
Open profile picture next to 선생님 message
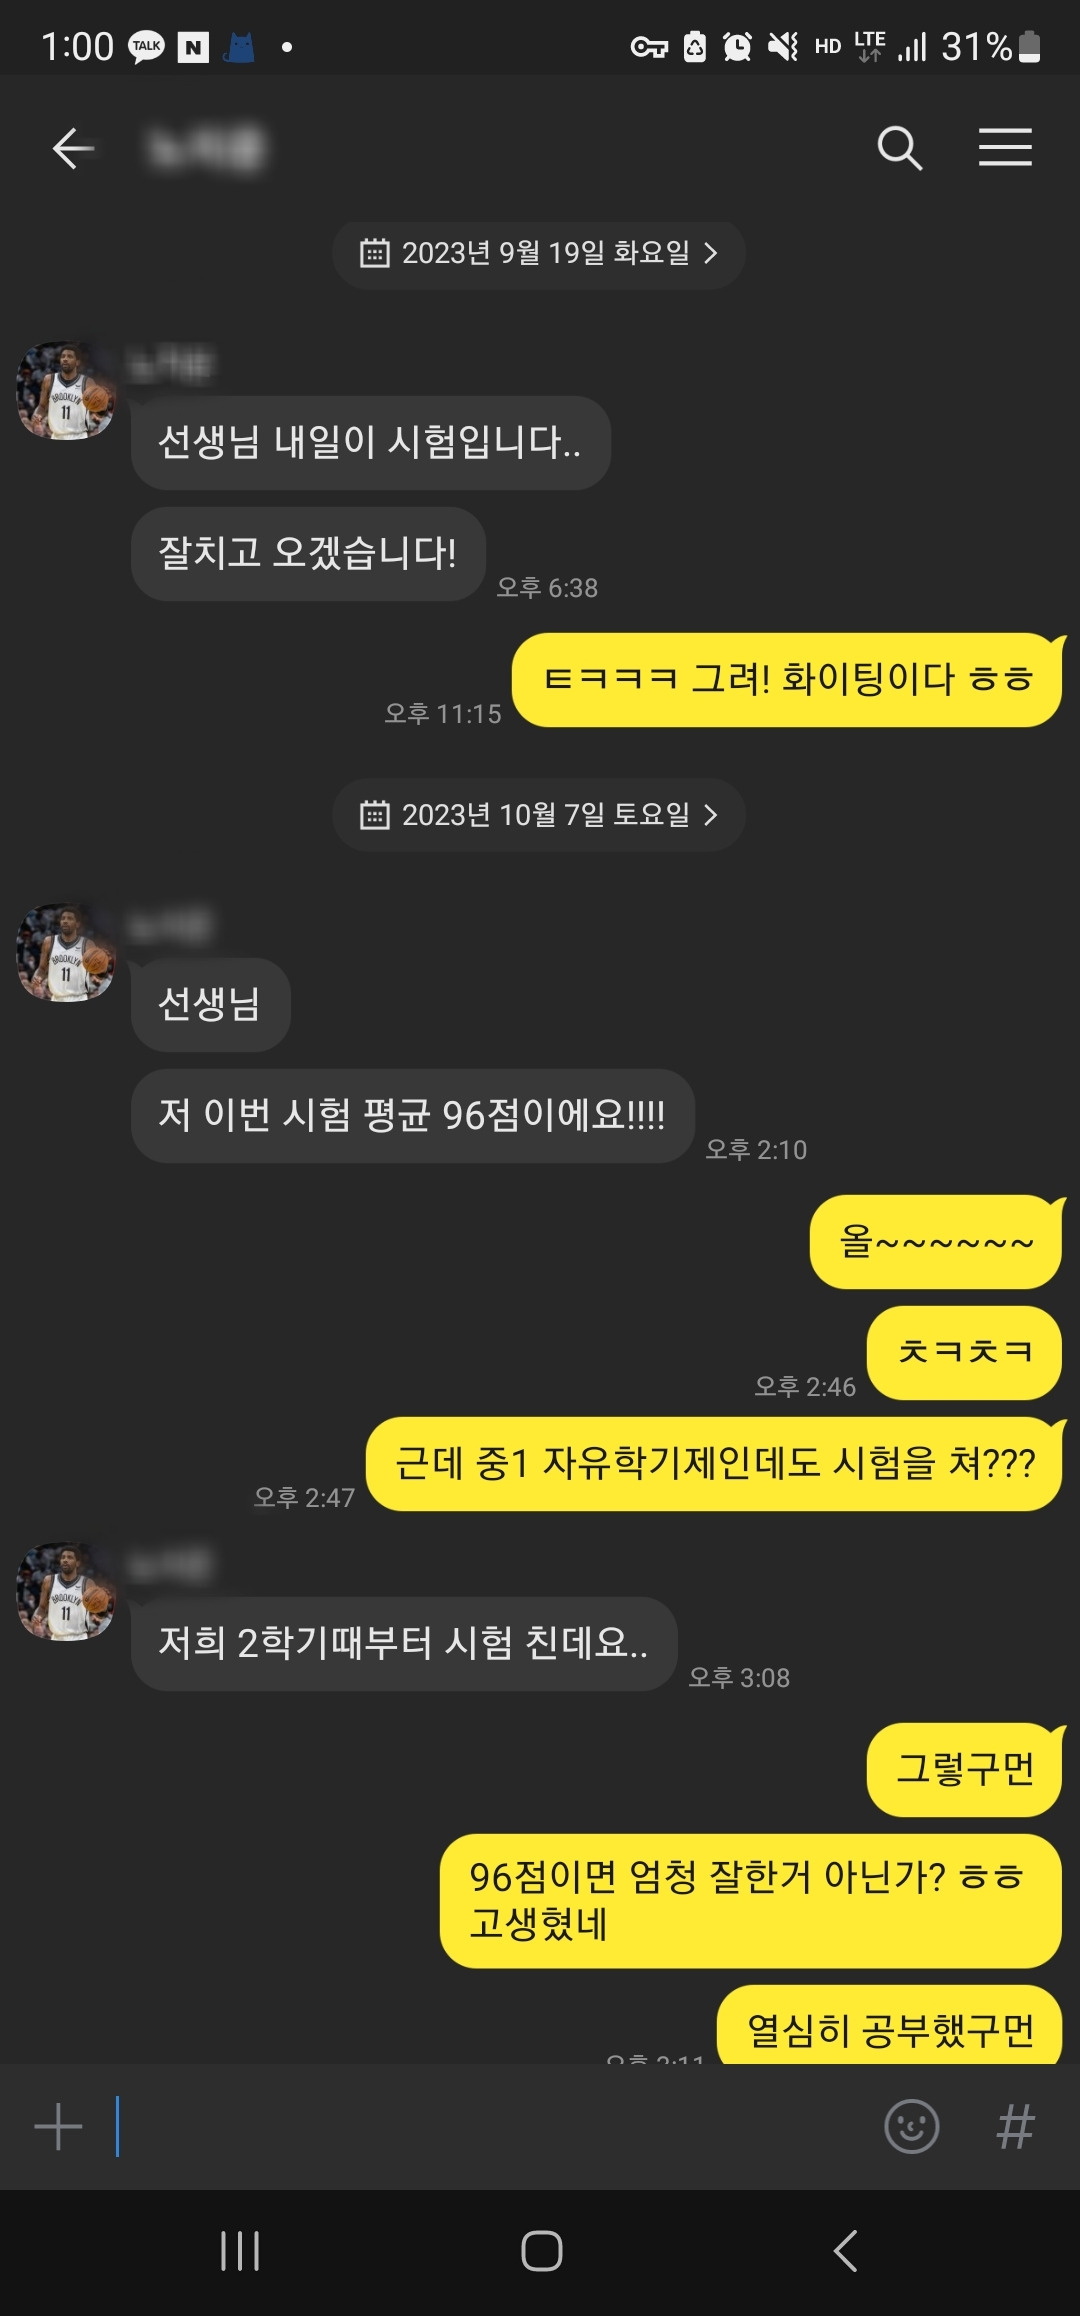(66, 952)
